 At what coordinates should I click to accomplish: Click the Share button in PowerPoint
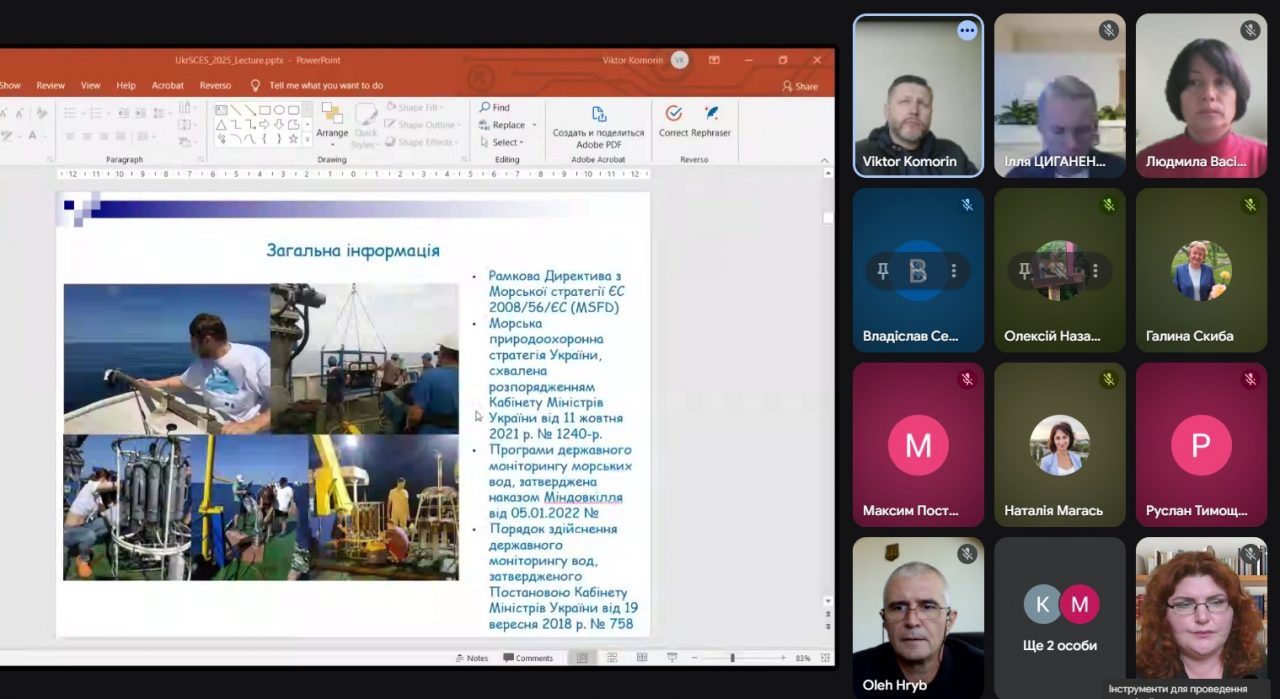[800, 86]
